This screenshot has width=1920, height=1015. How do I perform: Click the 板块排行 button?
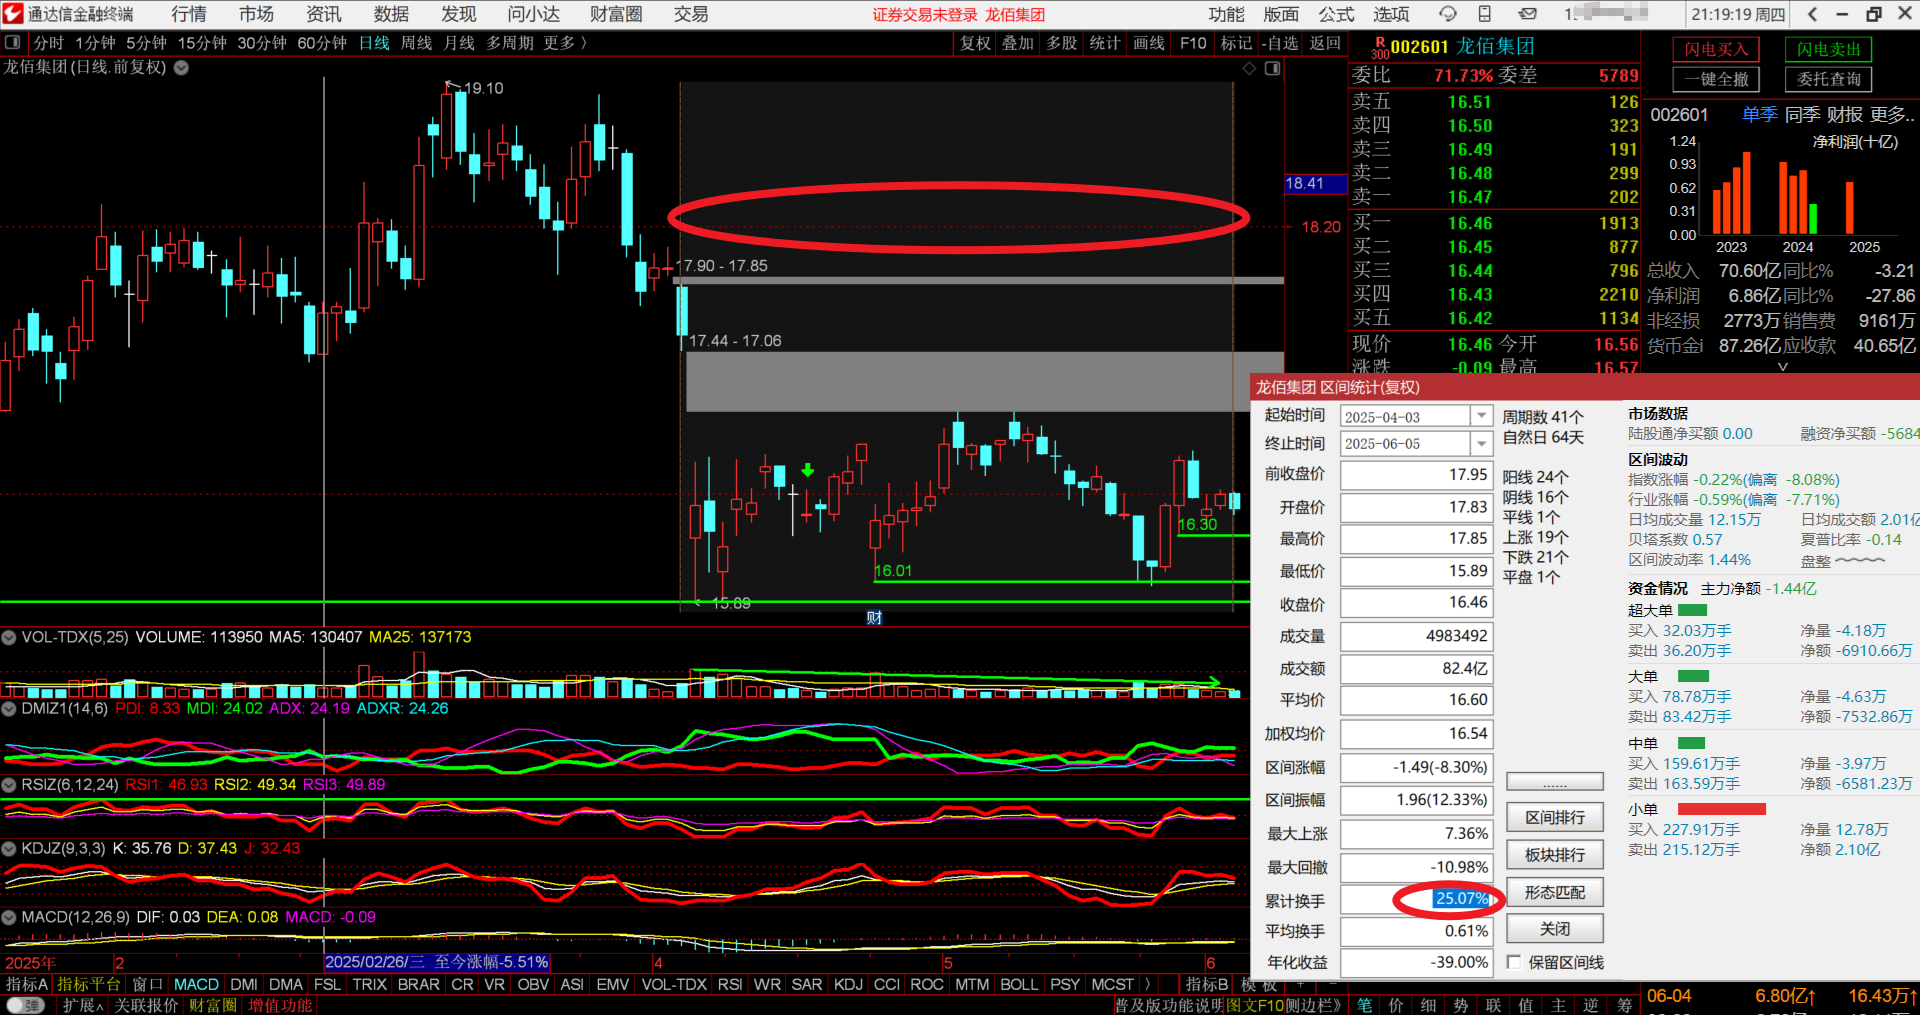pyautogui.click(x=1555, y=854)
